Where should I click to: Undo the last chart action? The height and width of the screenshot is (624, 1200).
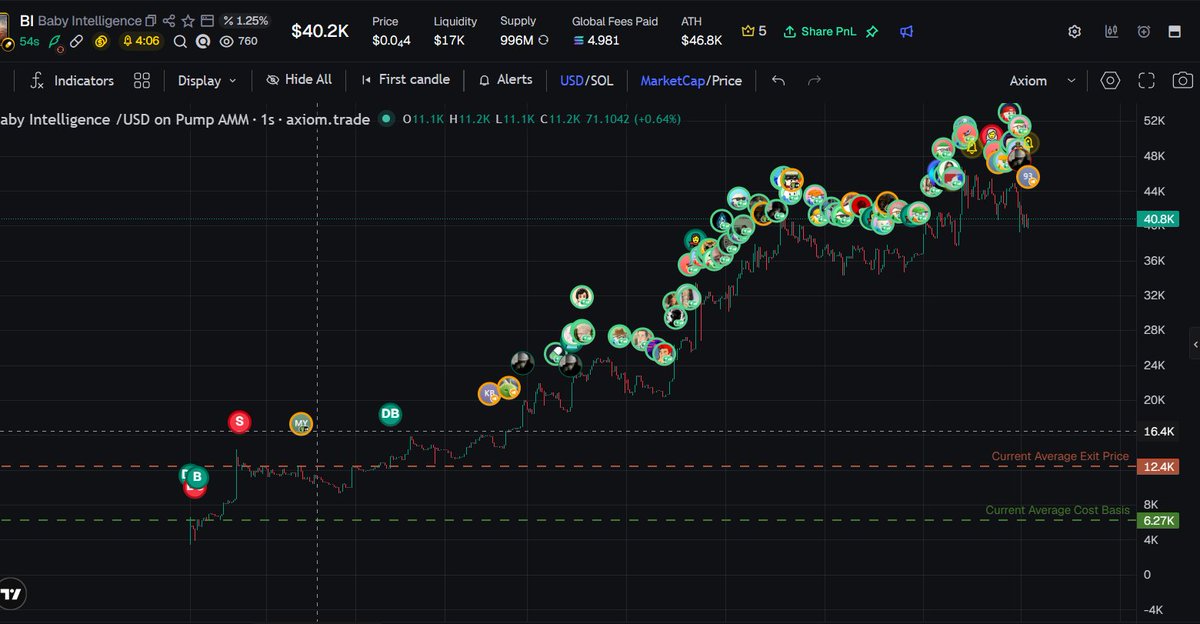(779, 80)
